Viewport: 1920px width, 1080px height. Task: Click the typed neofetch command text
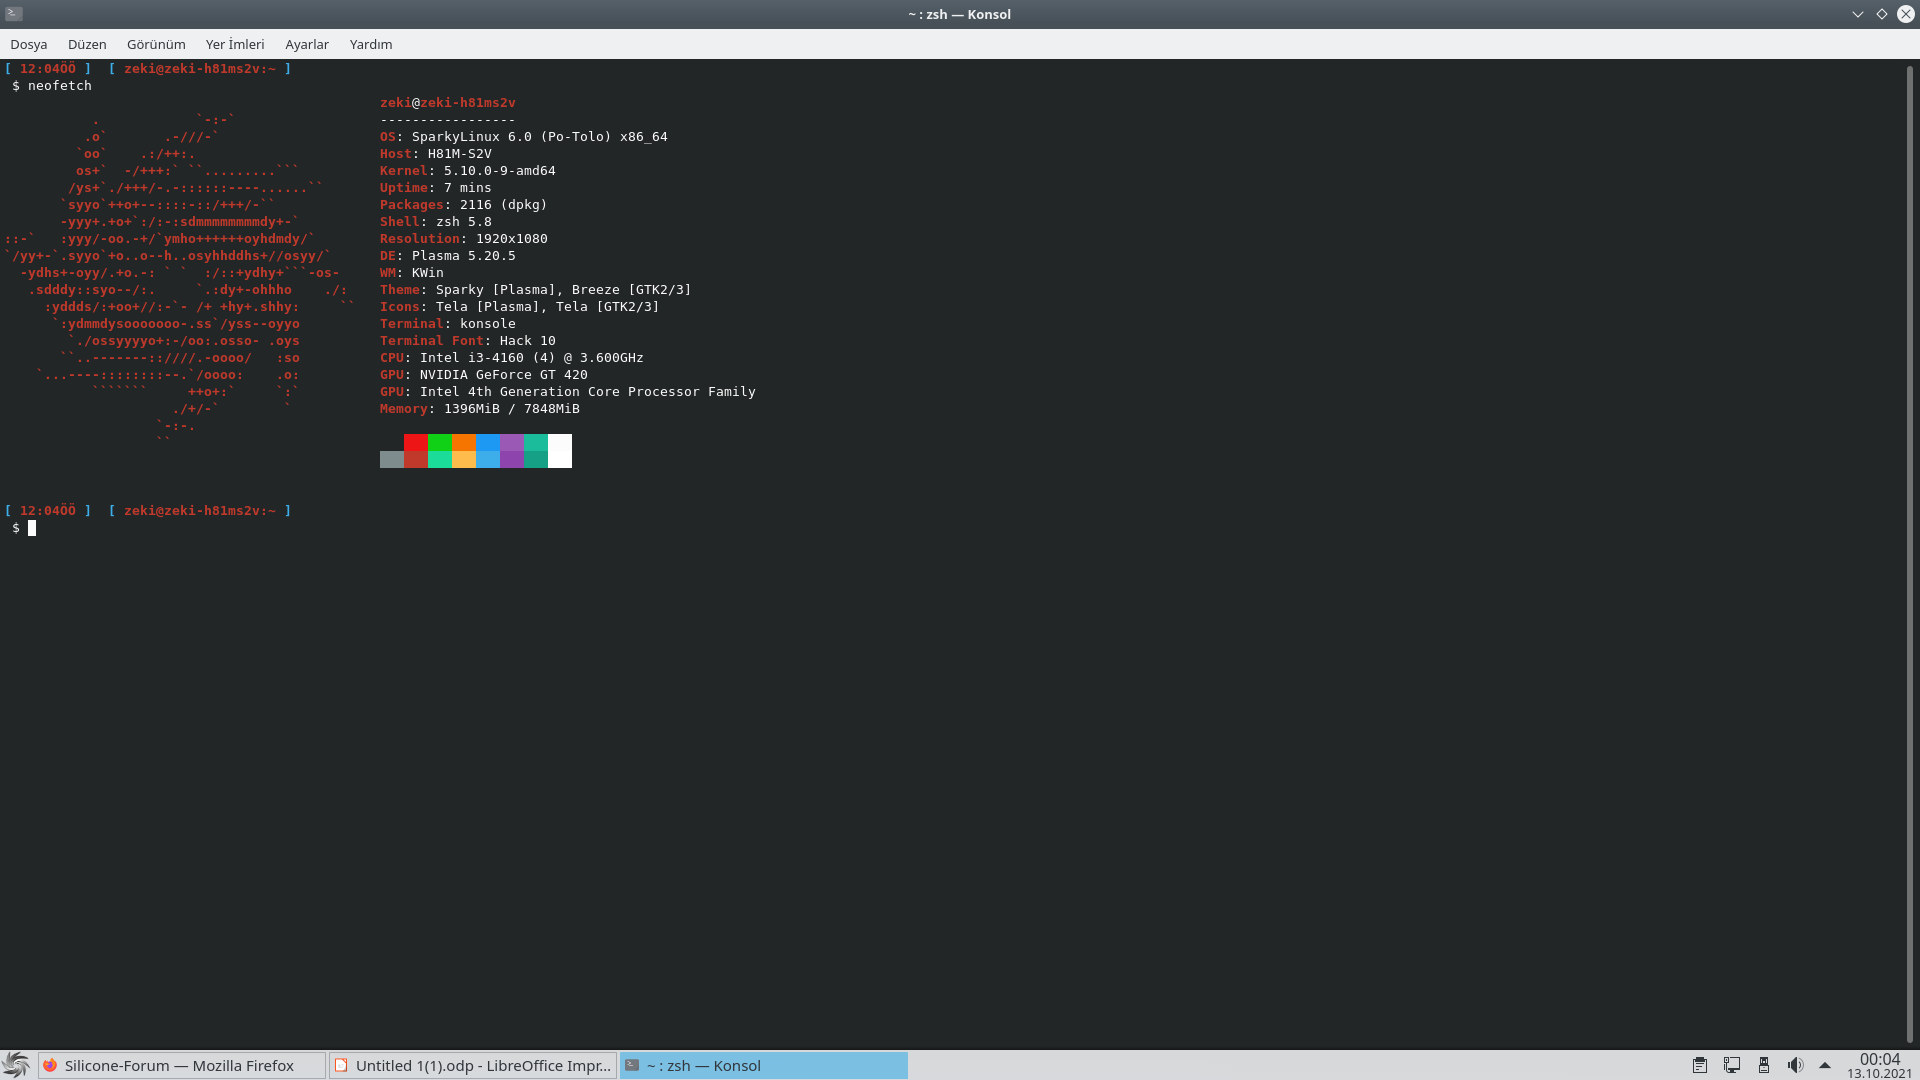(60, 86)
